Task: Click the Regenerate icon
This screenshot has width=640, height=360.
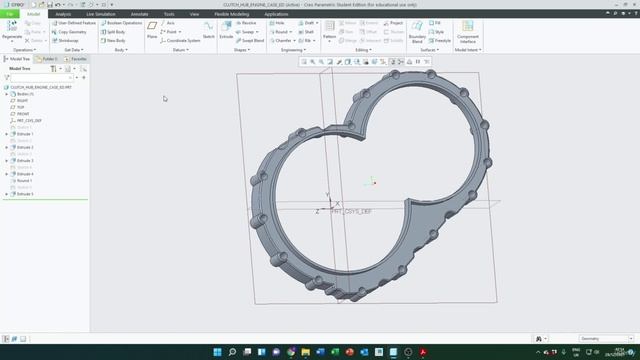Action: (x=12, y=27)
